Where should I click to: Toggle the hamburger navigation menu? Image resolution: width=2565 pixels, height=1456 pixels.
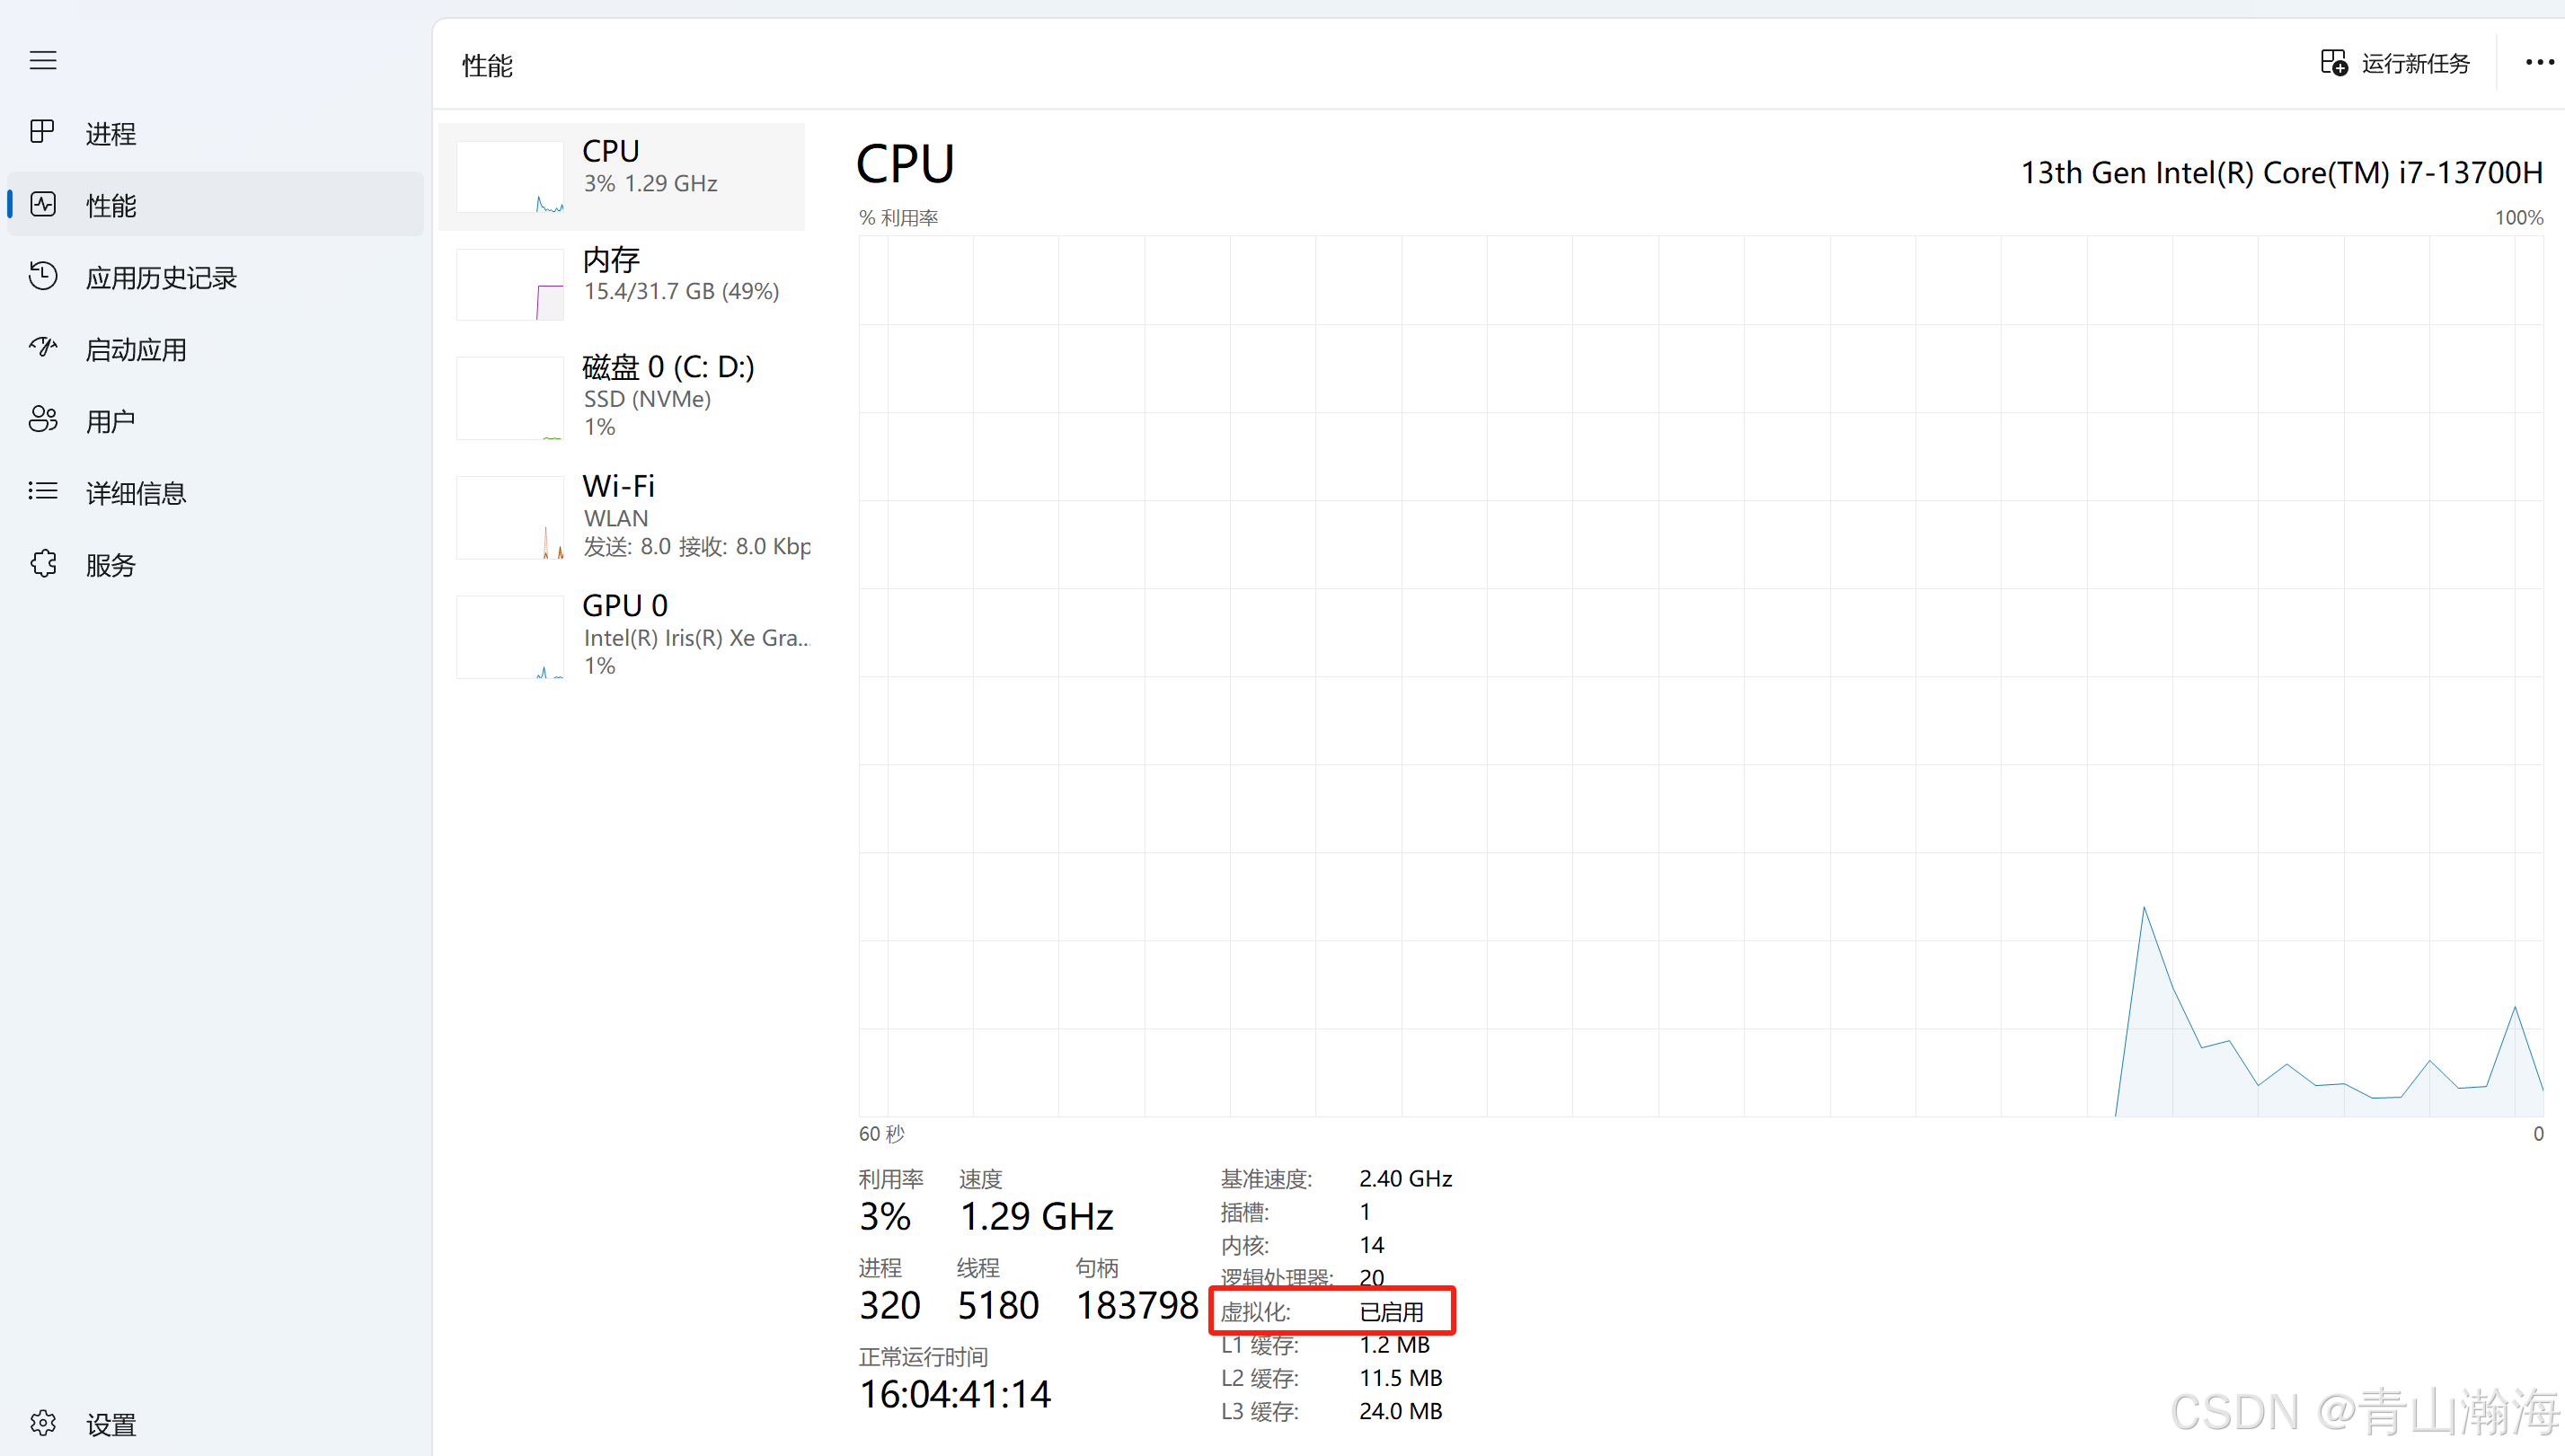[43, 61]
